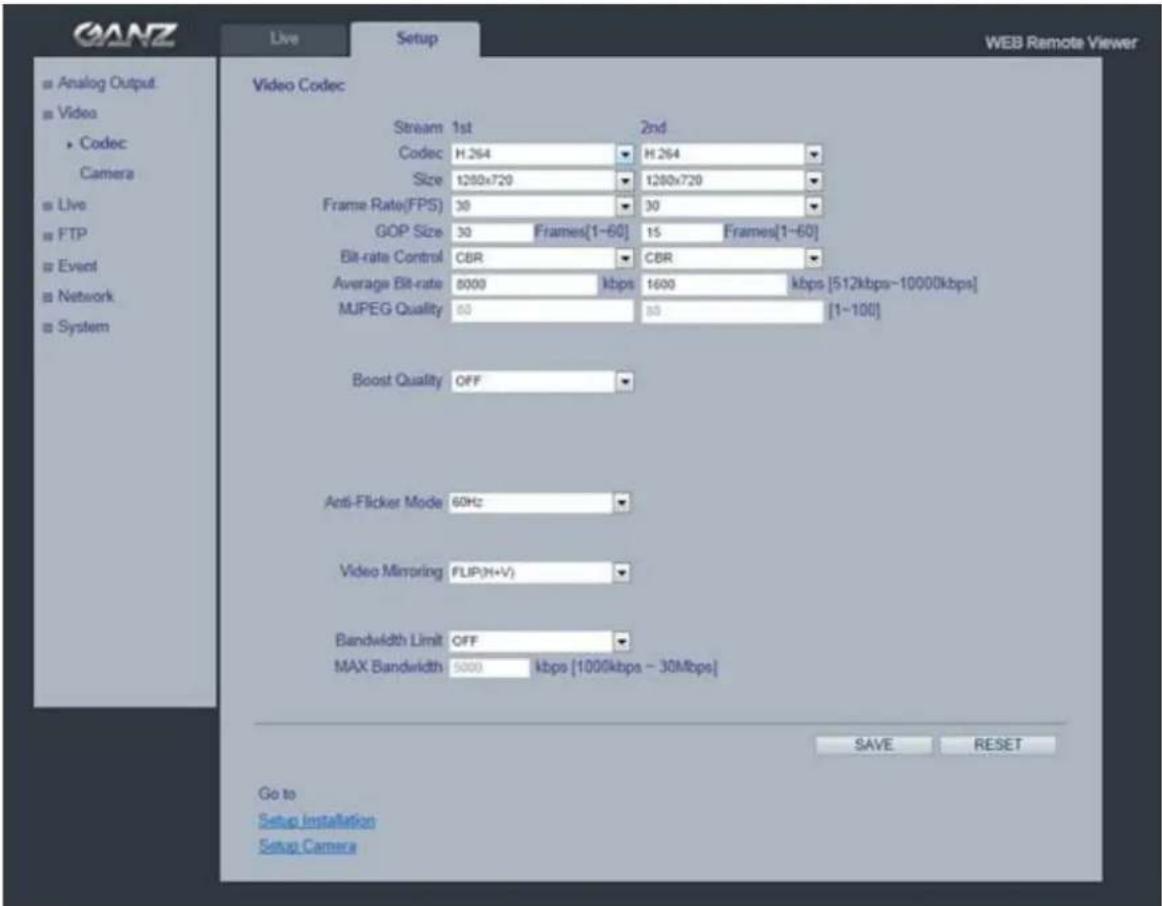Click 1st stream MJPEG Quality field
Image resolution: width=1162 pixels, height=906 pixels.
tap(542, 310)
